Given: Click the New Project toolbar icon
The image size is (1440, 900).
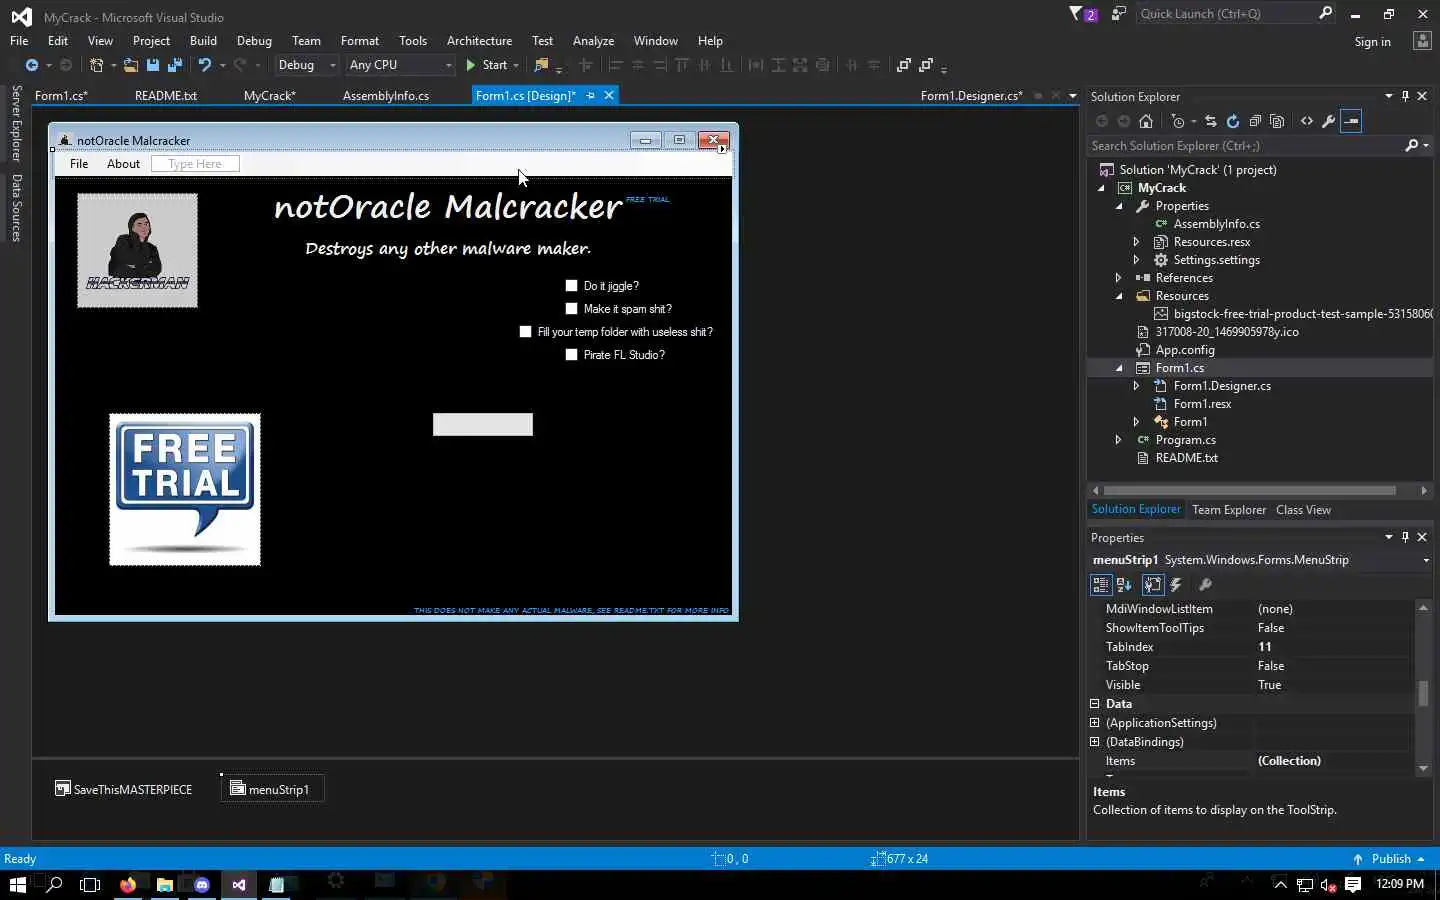Looking at the screenshot, I should click(96, 65).
